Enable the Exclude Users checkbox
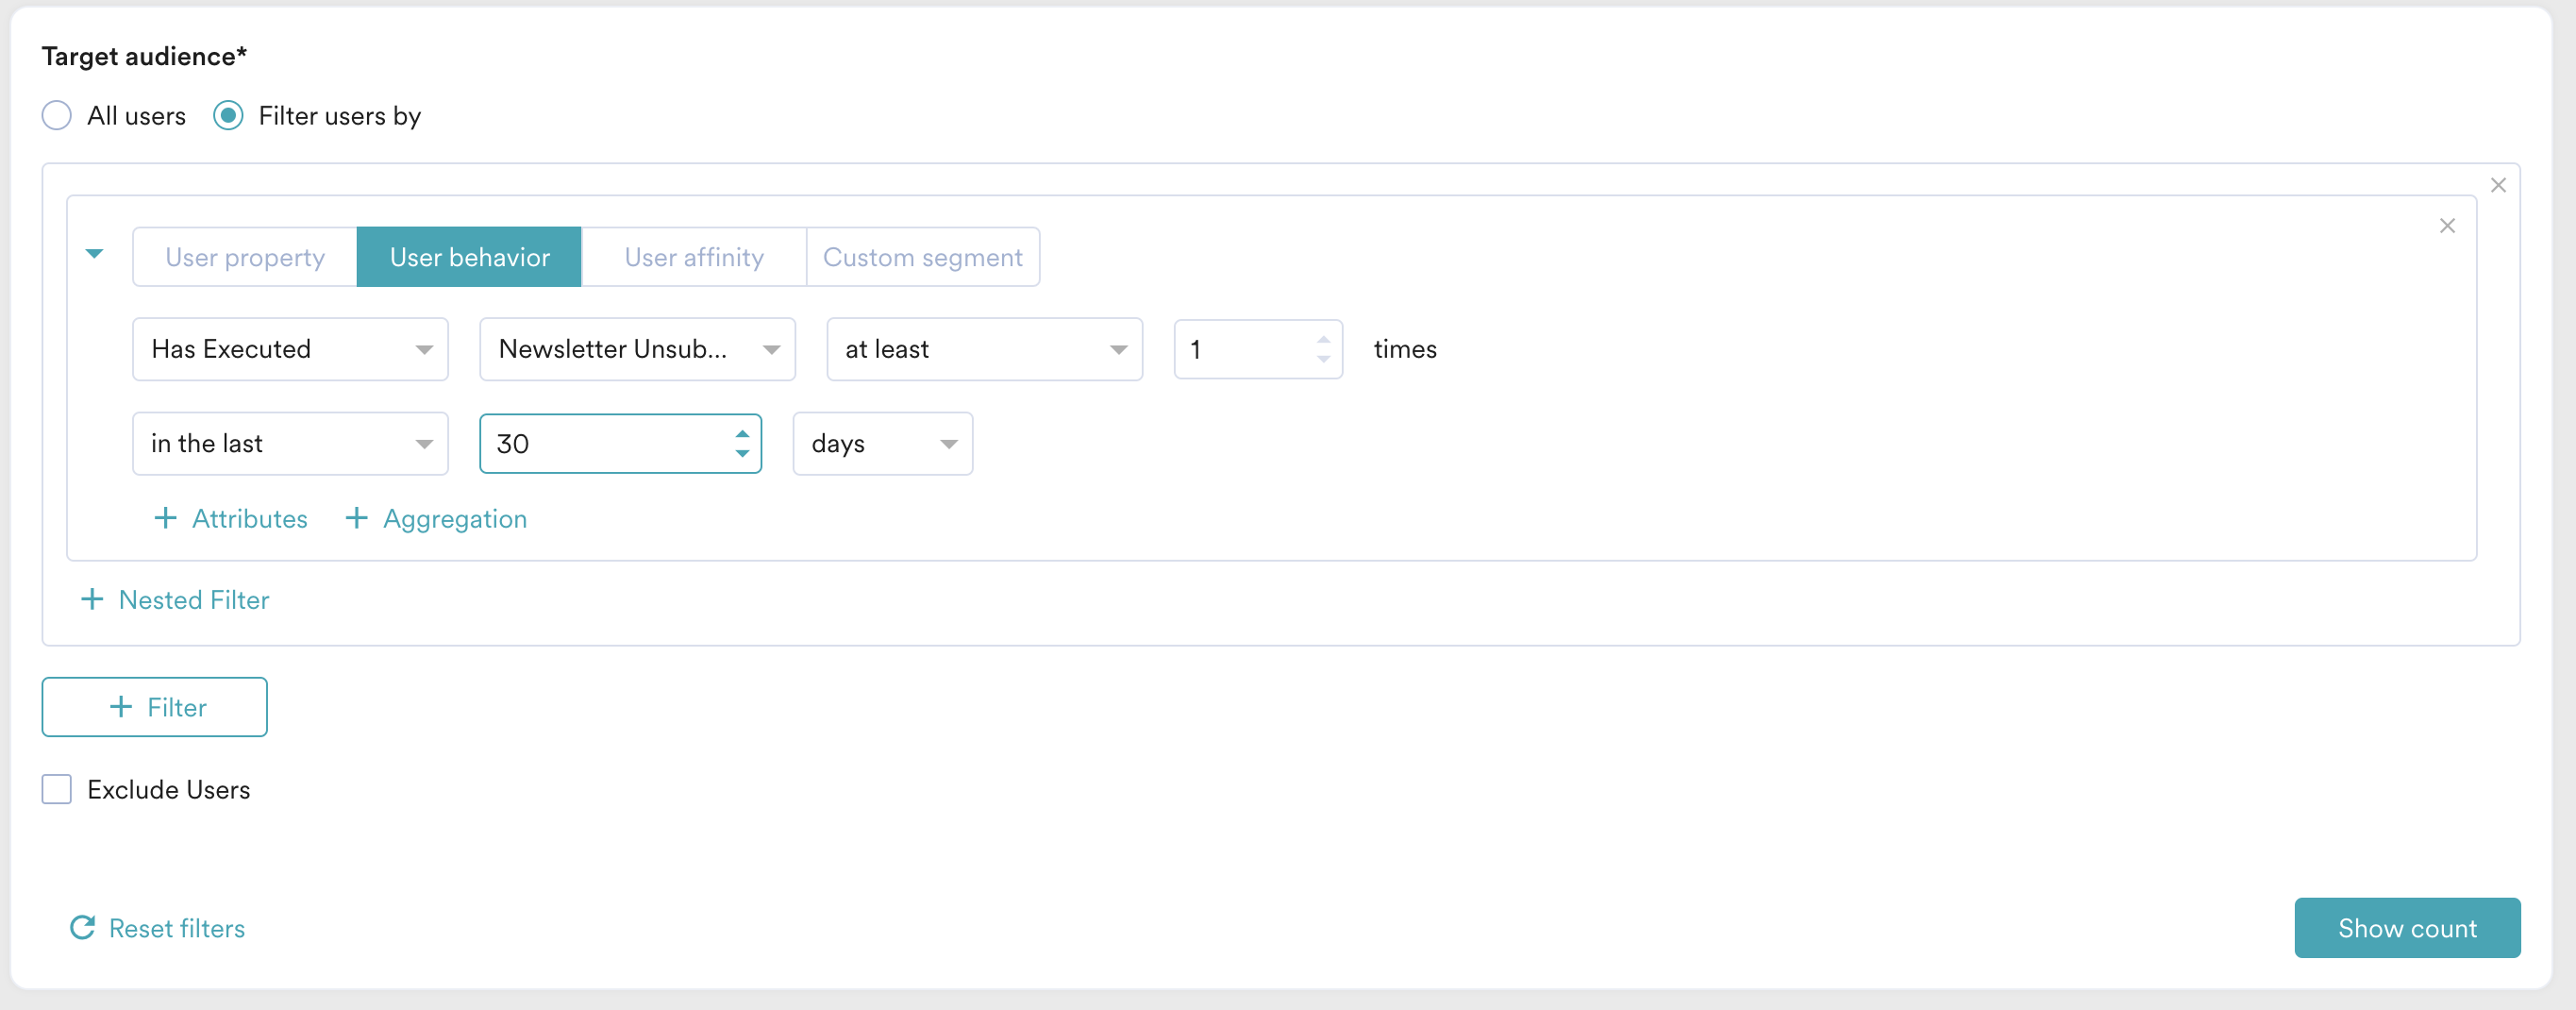2576x1010 pixels. coord(57,789)
